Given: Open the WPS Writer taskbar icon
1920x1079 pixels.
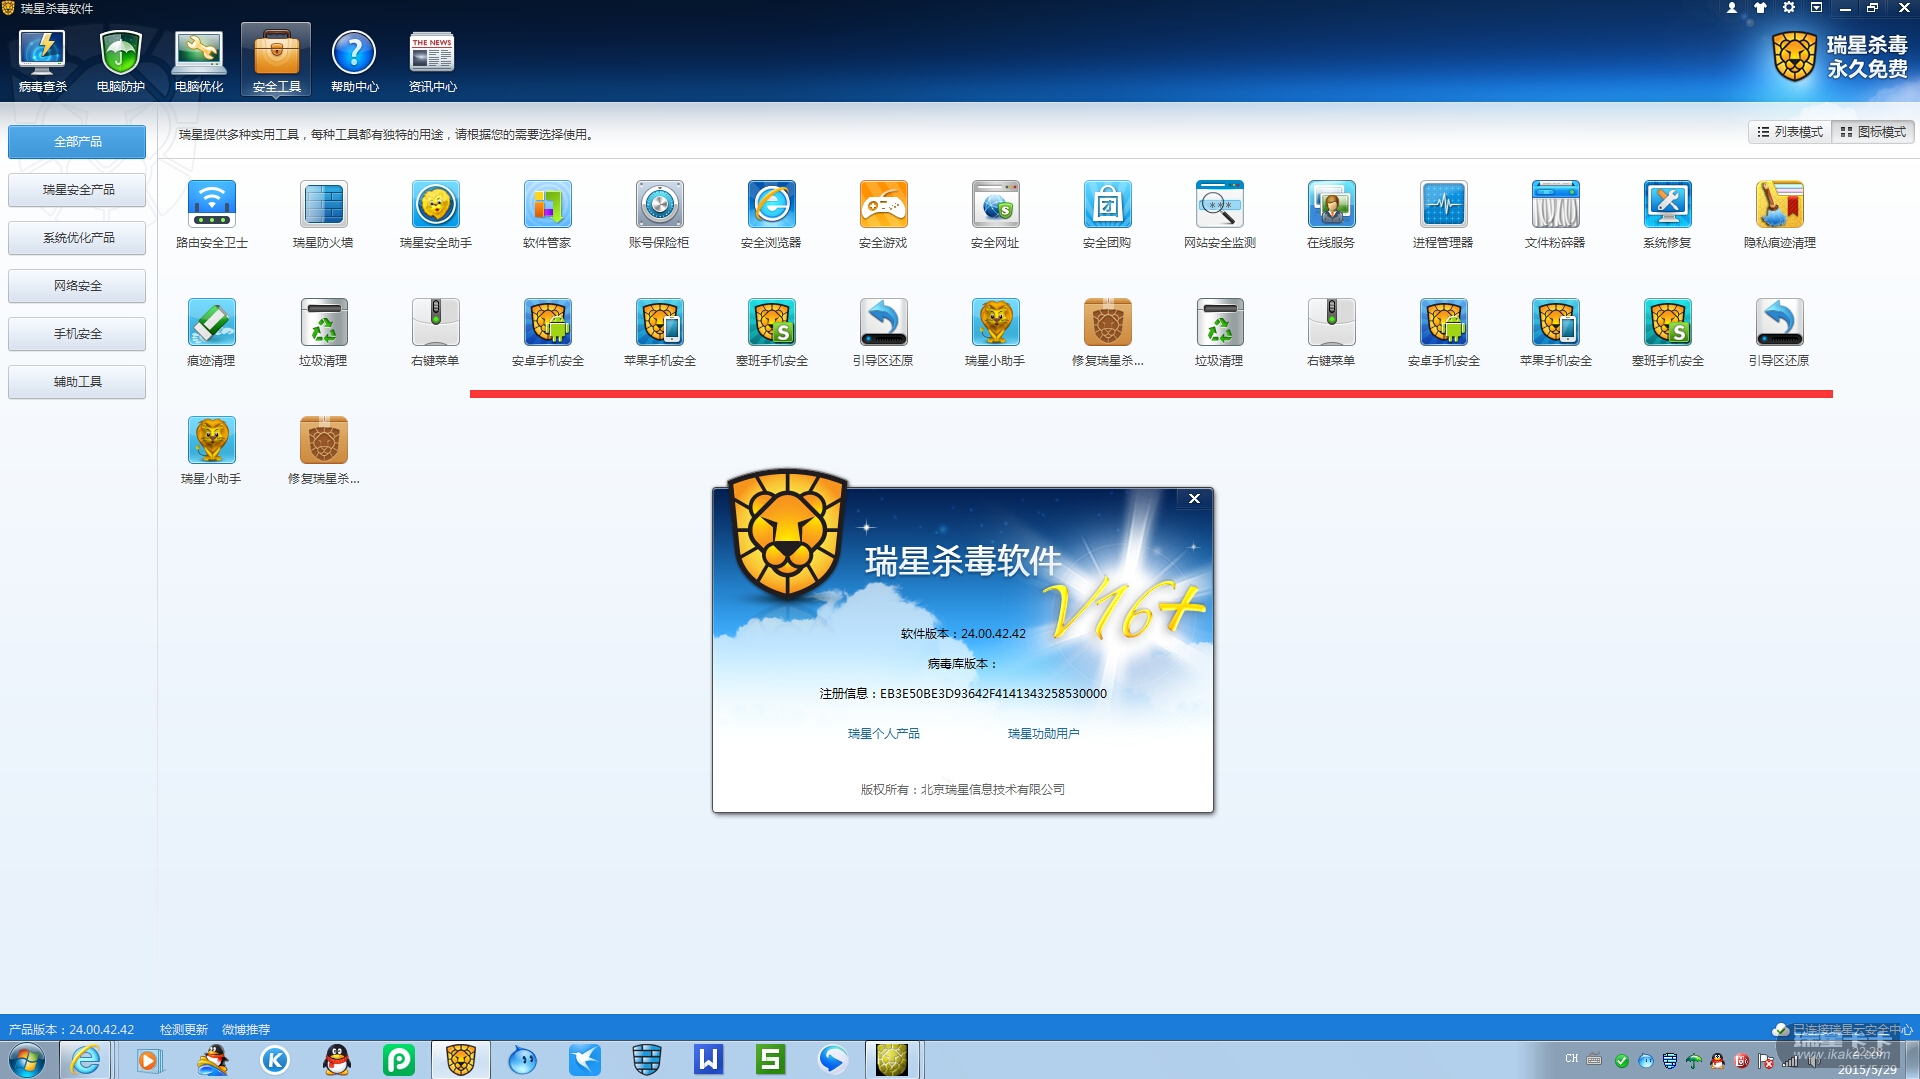Looking at the screenshot, I should pos(708,1060).
